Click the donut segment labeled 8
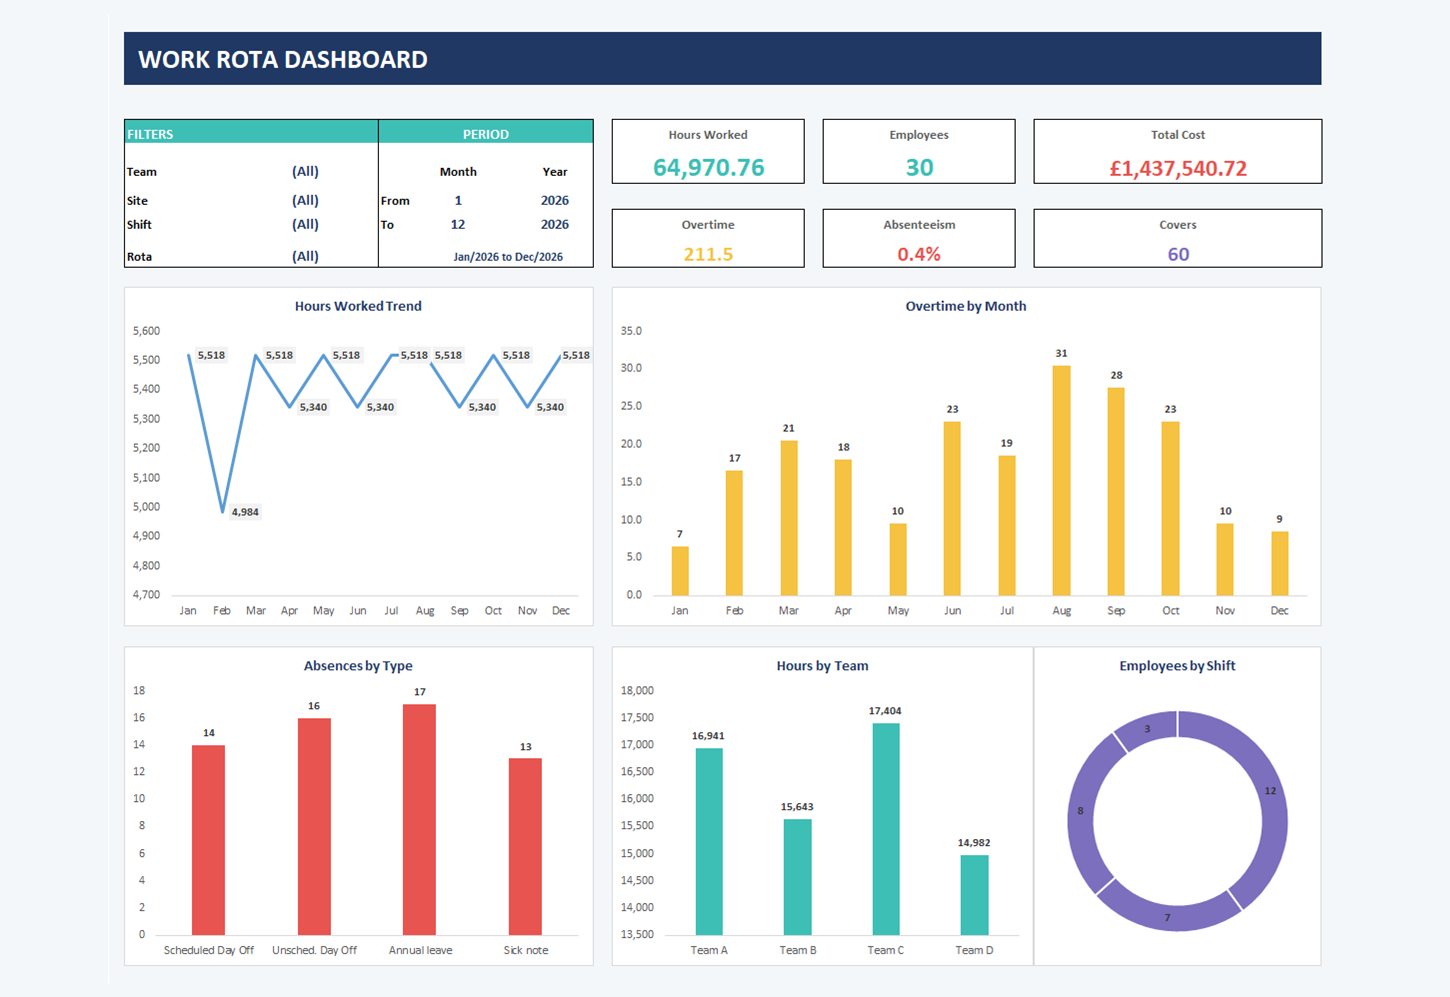Screen dimensions: 1450x997 click(x=1081, y=811)
